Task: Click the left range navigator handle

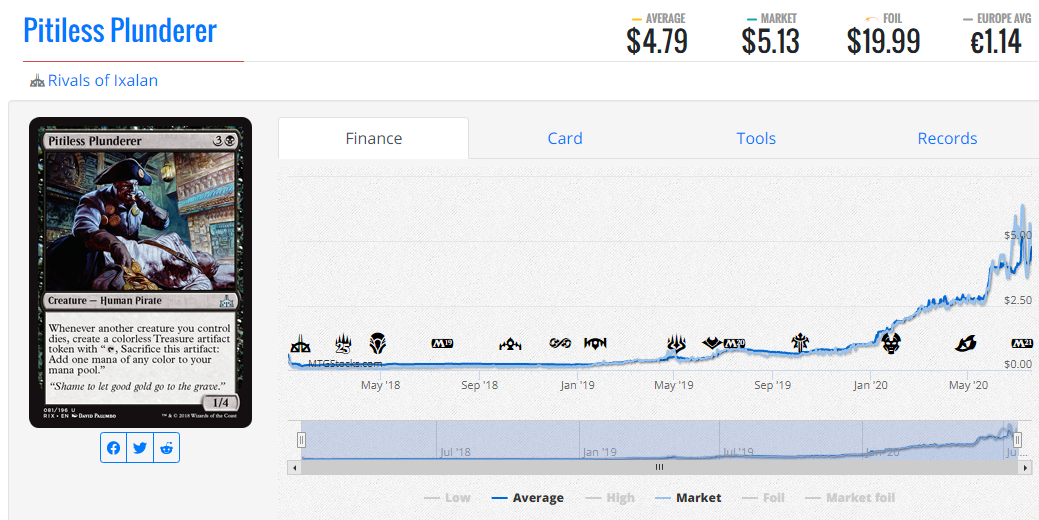Action: coord(301,439)
